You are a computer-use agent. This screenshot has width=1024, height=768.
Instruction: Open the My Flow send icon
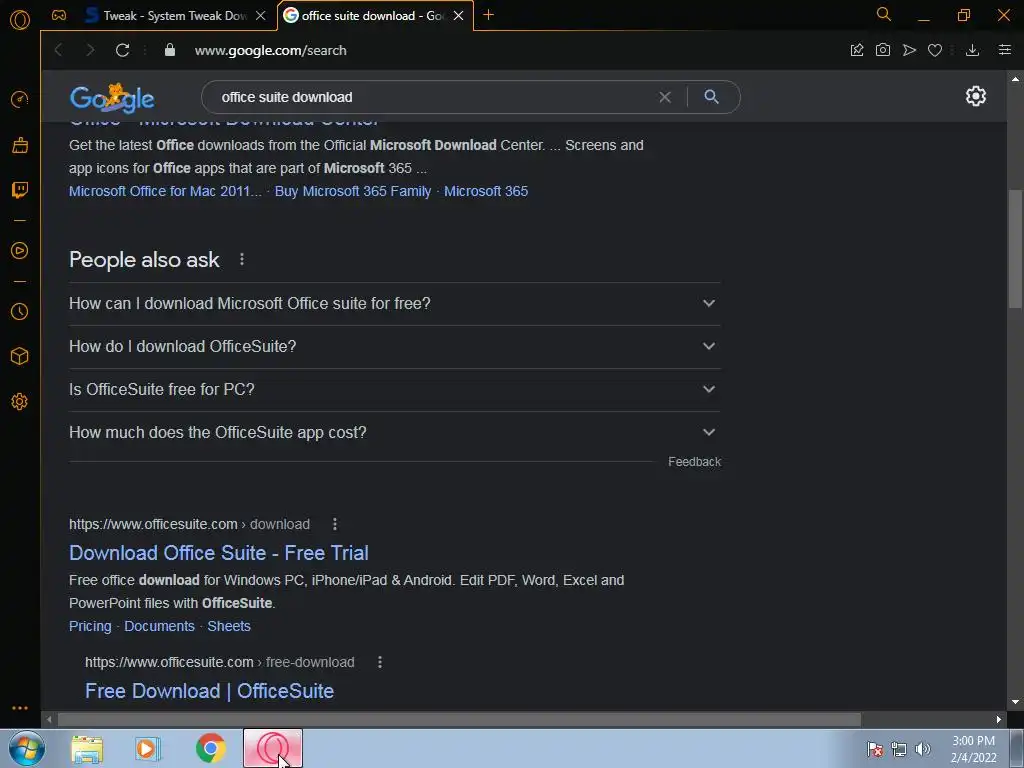pos(909,50)
